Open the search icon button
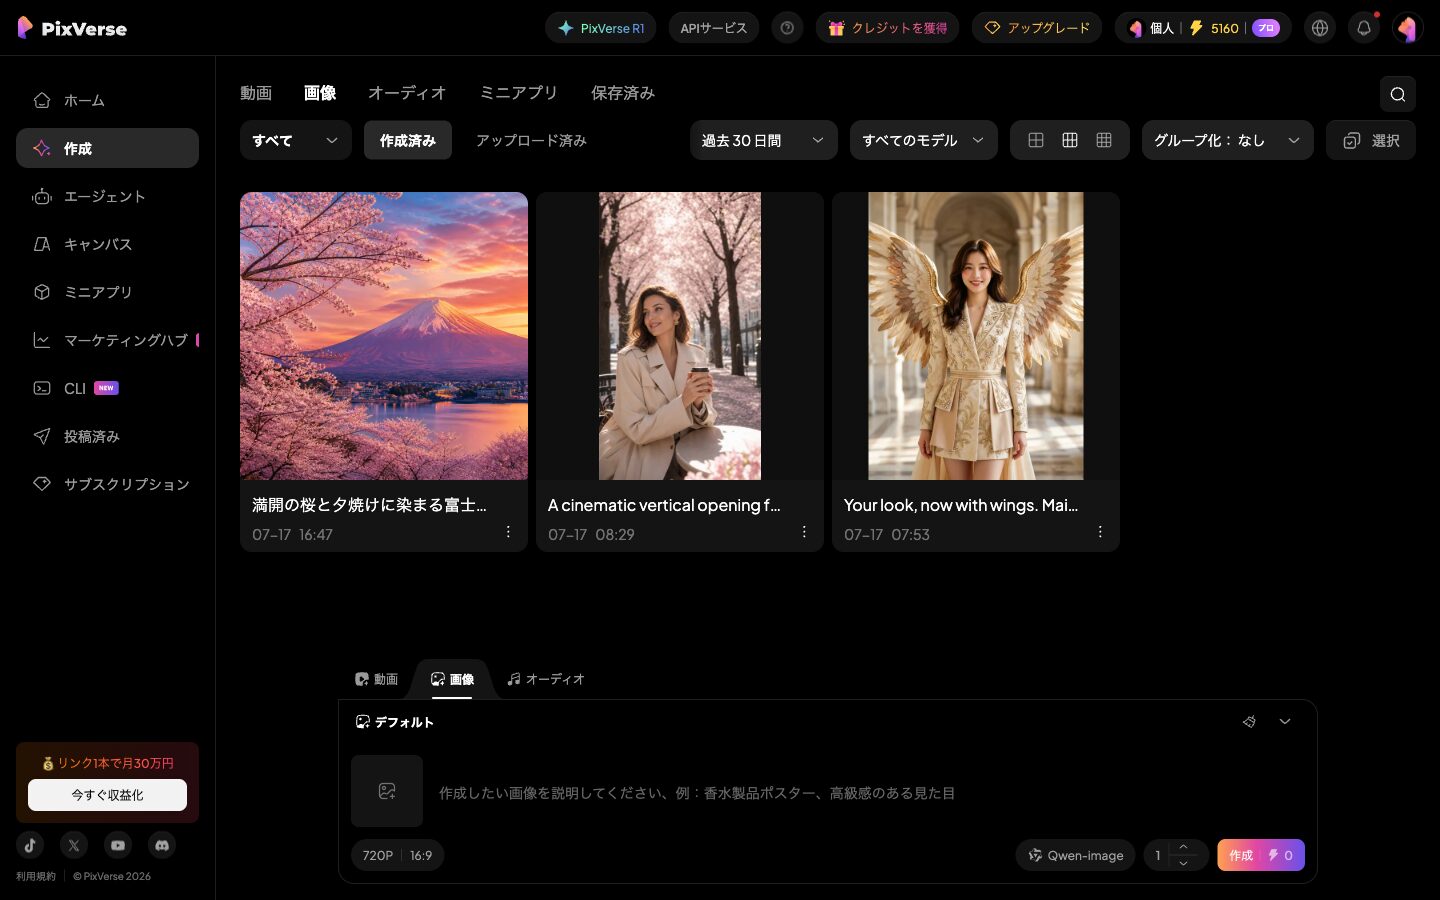Viewport: 1440px width, 900px height. 1398,94
